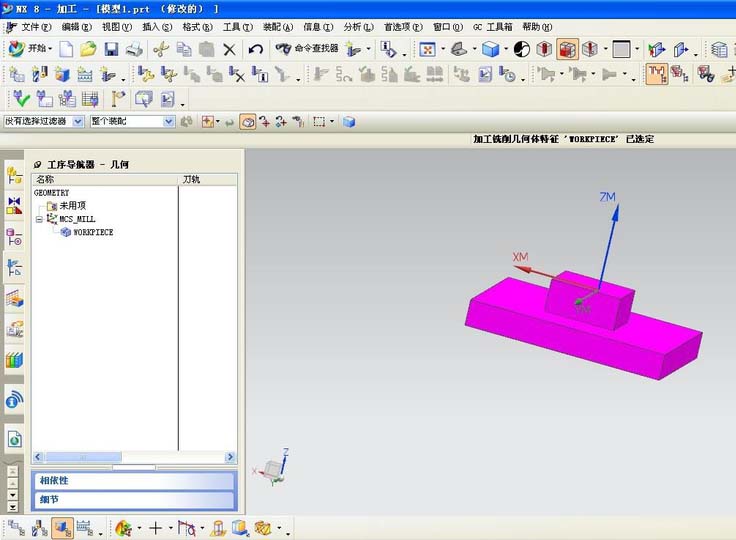Click the Undo arrow icon
Viewport: 736px width, 540px height.
pos(256,49)
